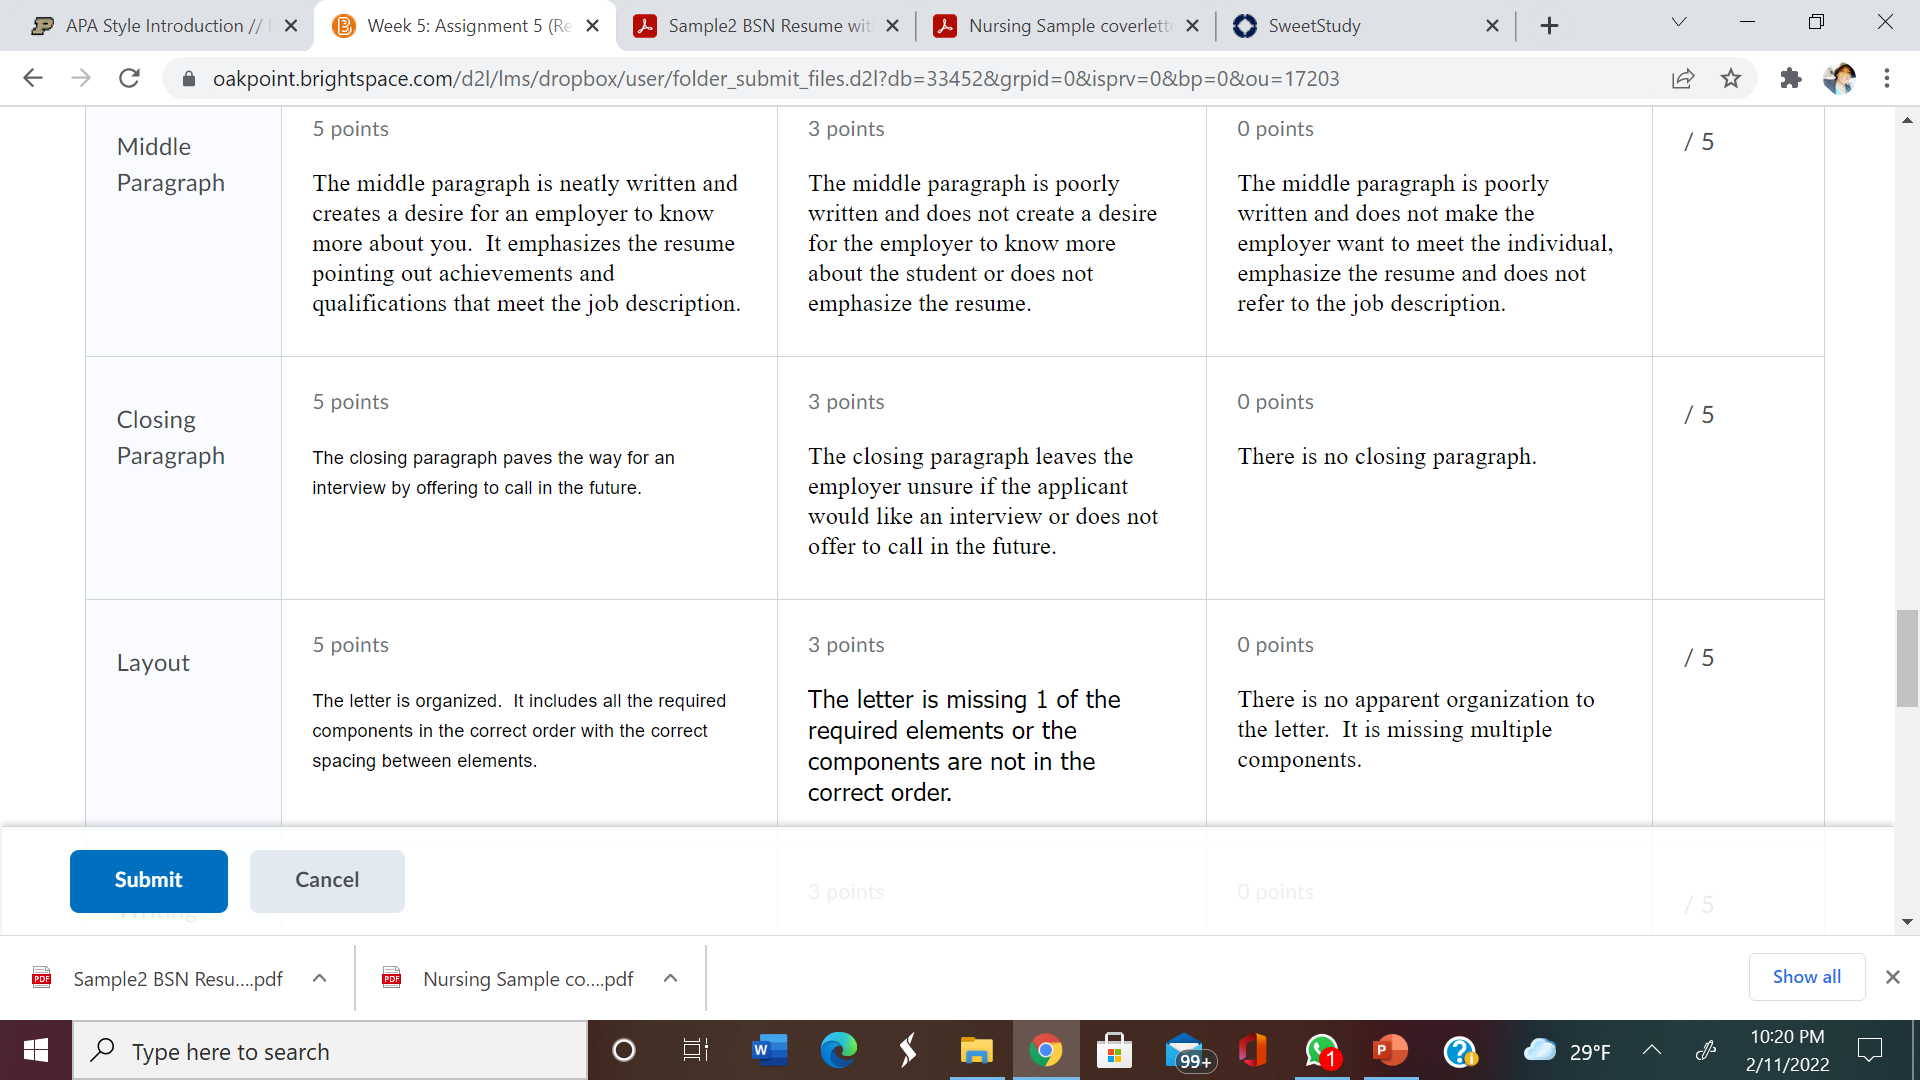Open the Windows notification center
The image size is (1920, 1080).
tap(1869, 1050)
